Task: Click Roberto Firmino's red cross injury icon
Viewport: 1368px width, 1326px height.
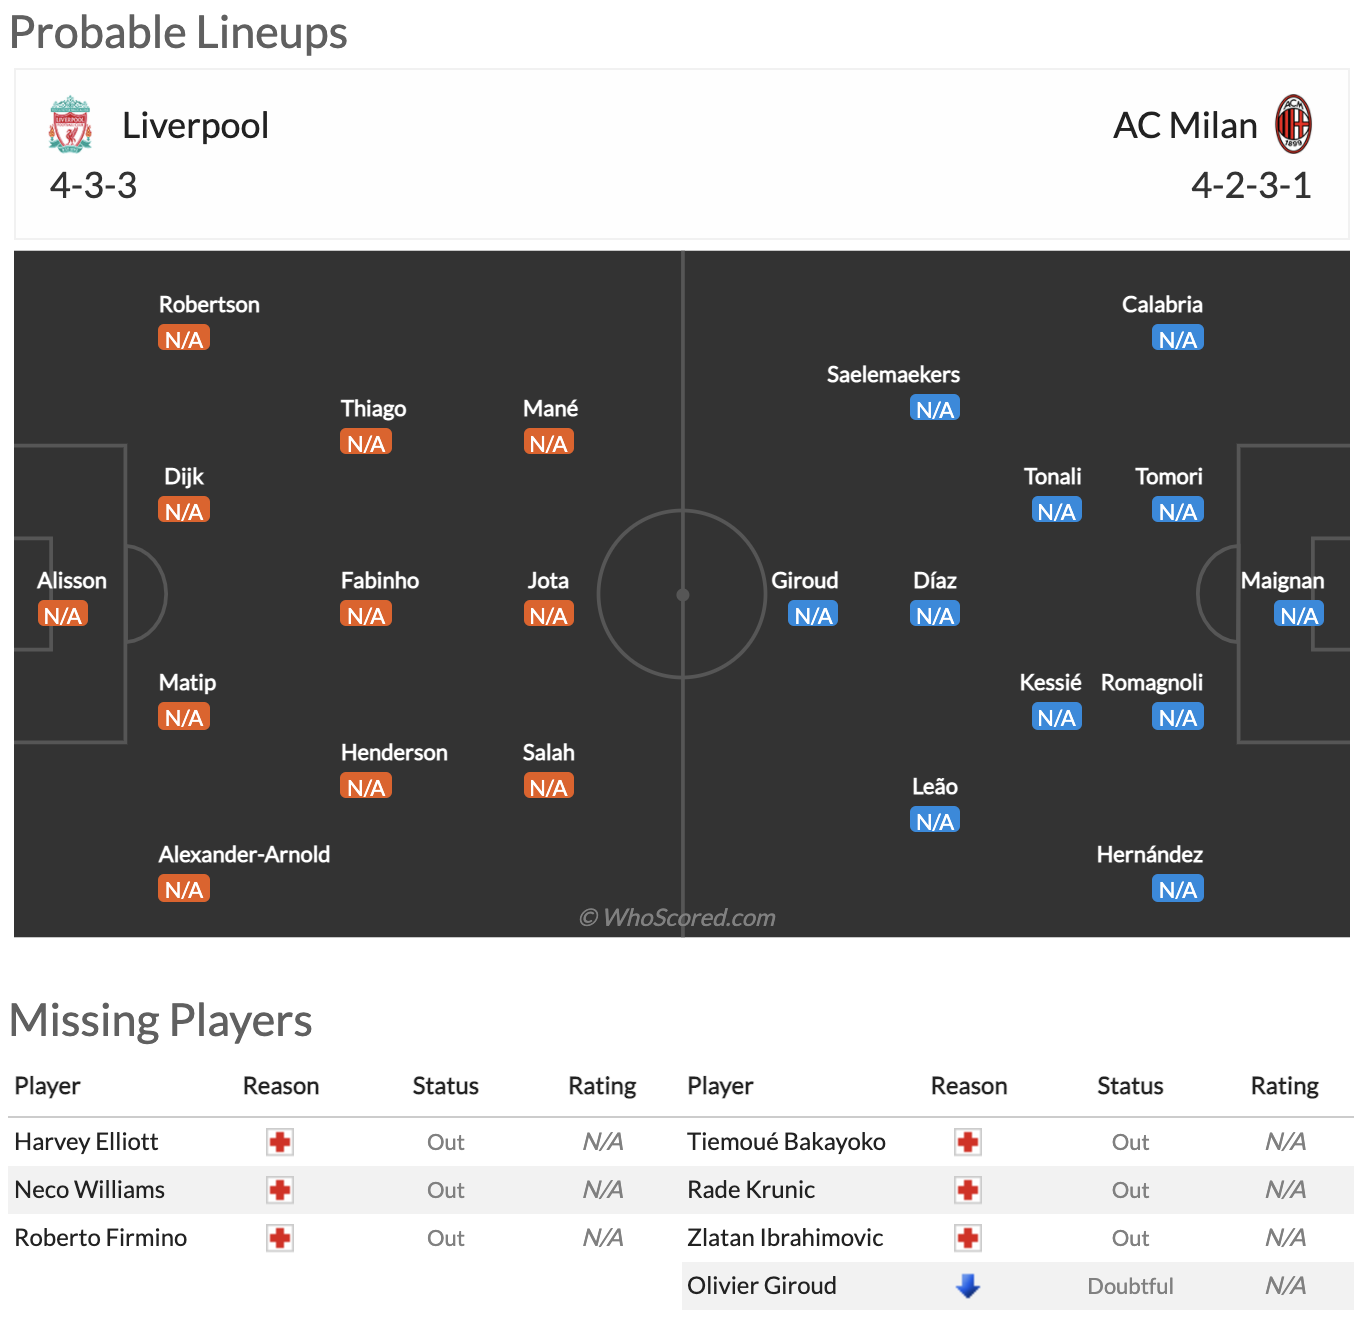Action: pyautogui.click(x=280, y=1238)
